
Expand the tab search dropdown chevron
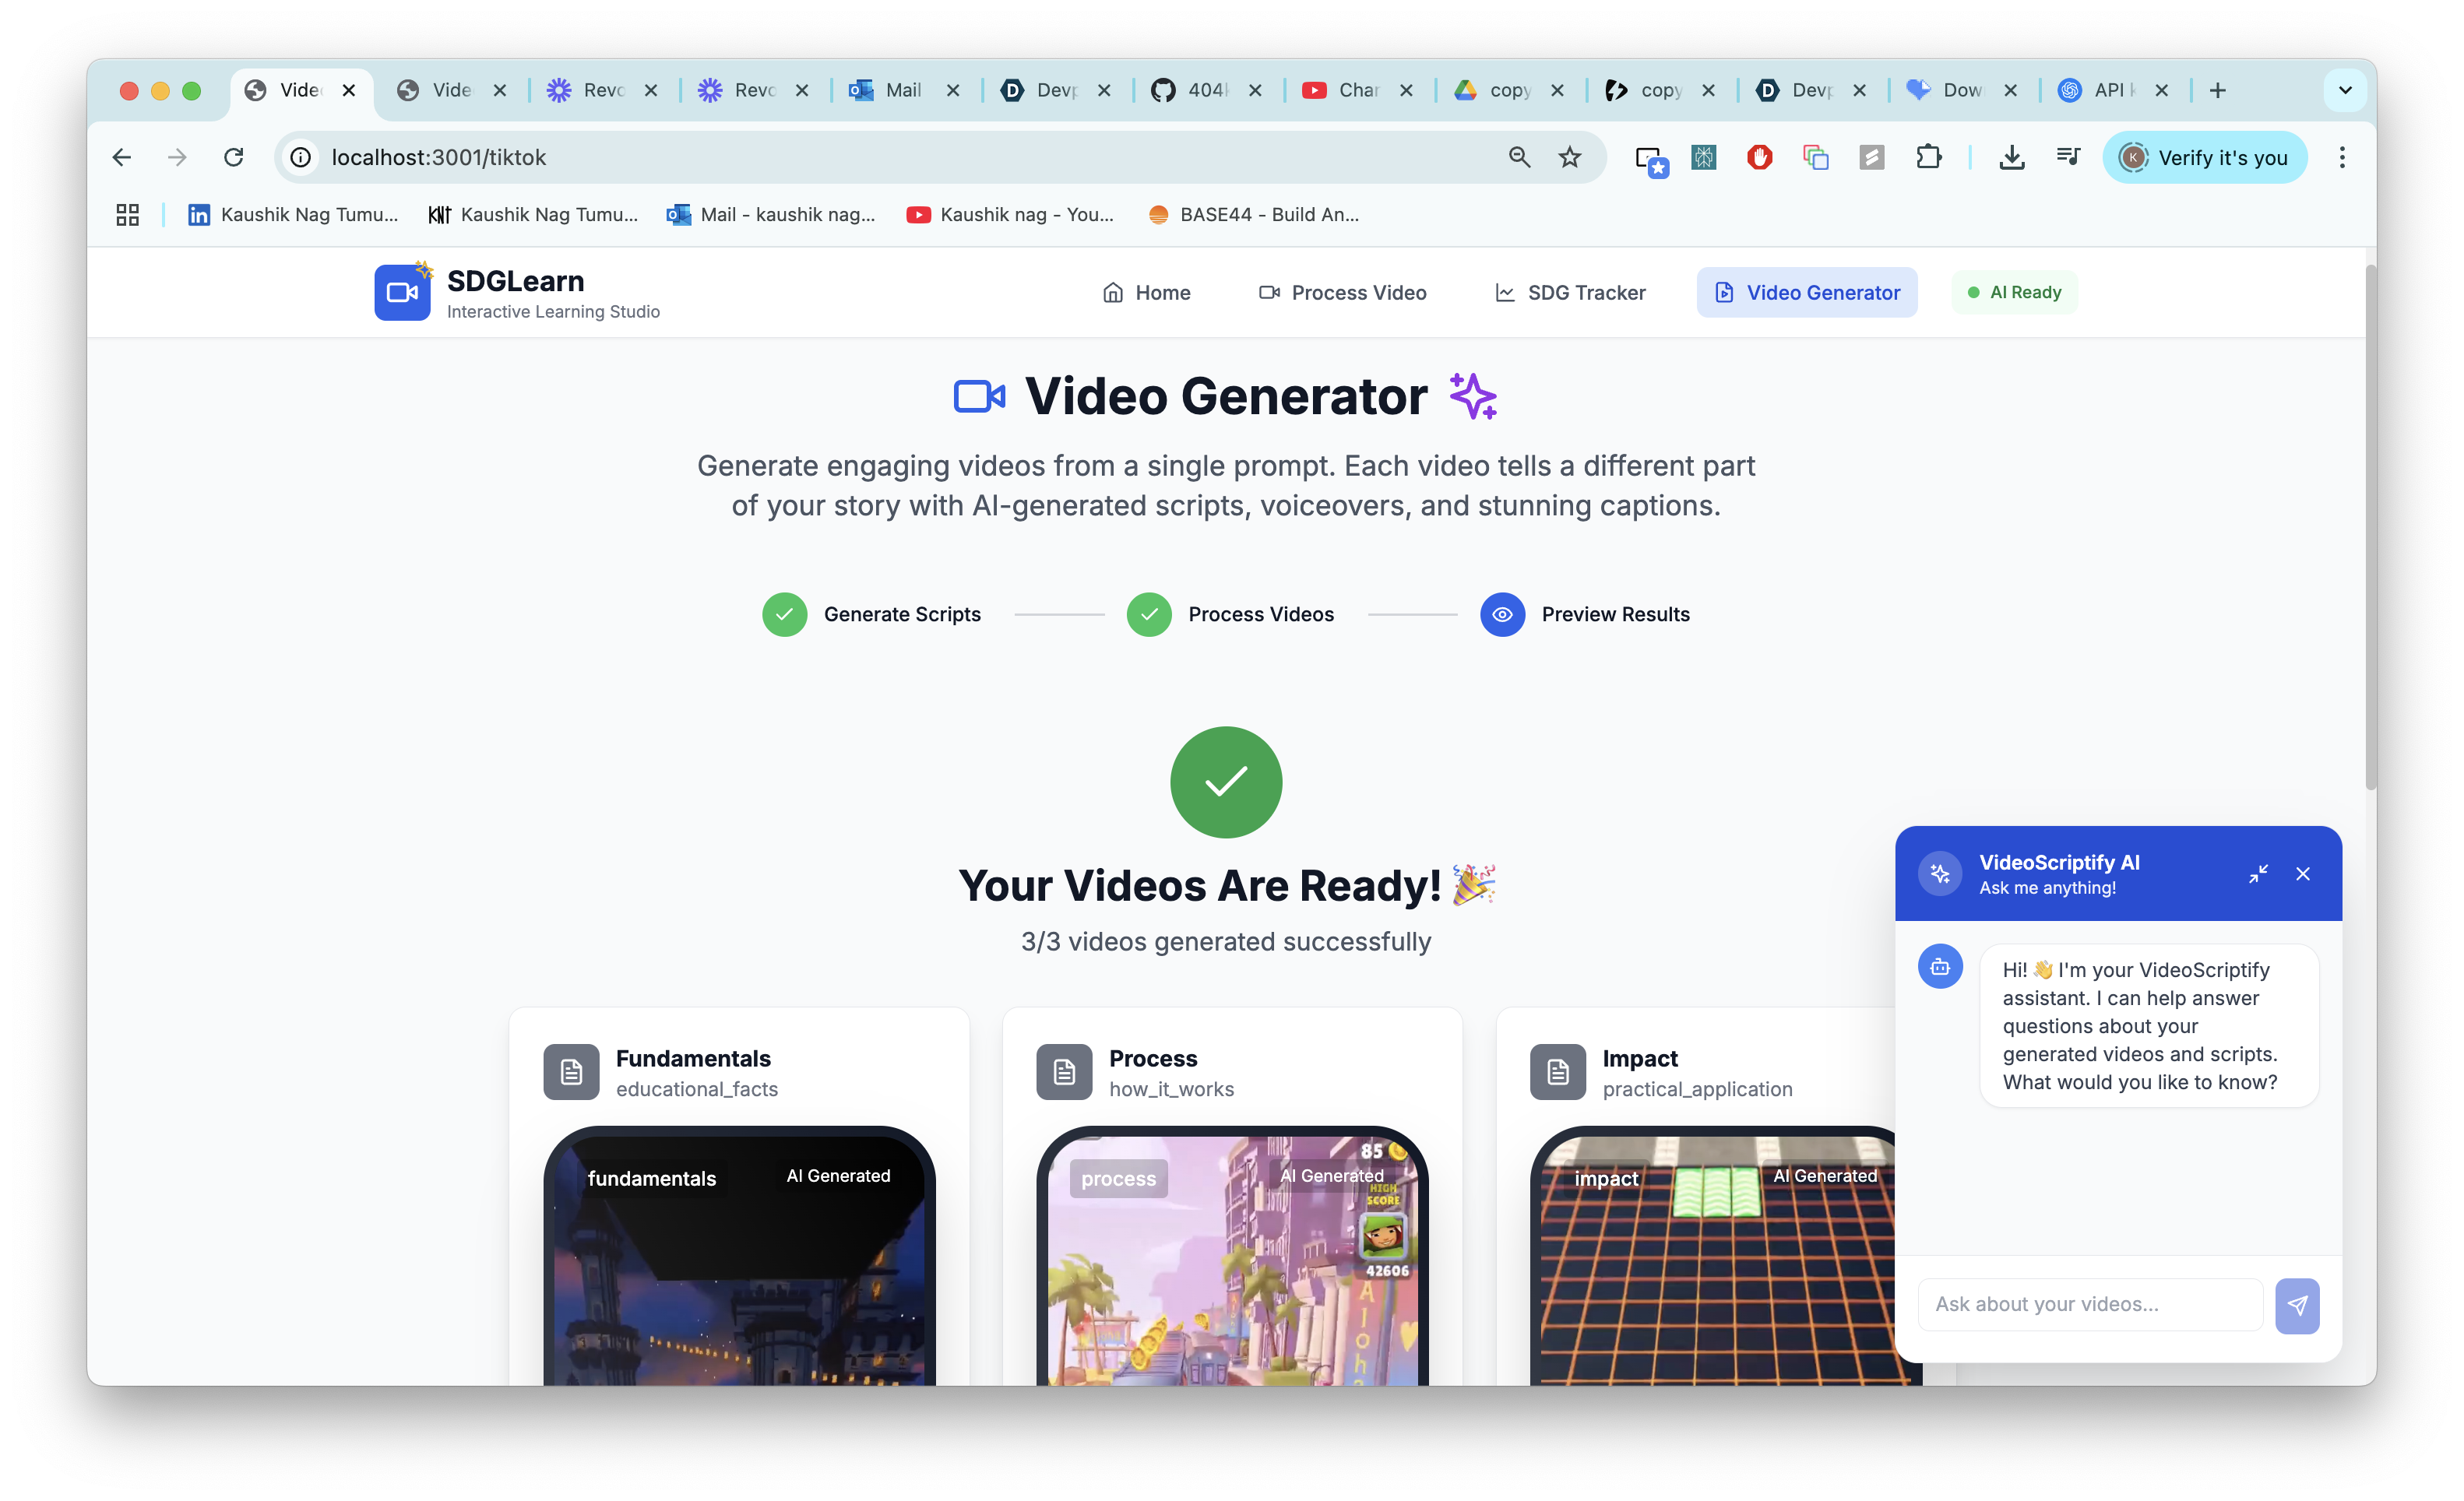point(2344,90)
